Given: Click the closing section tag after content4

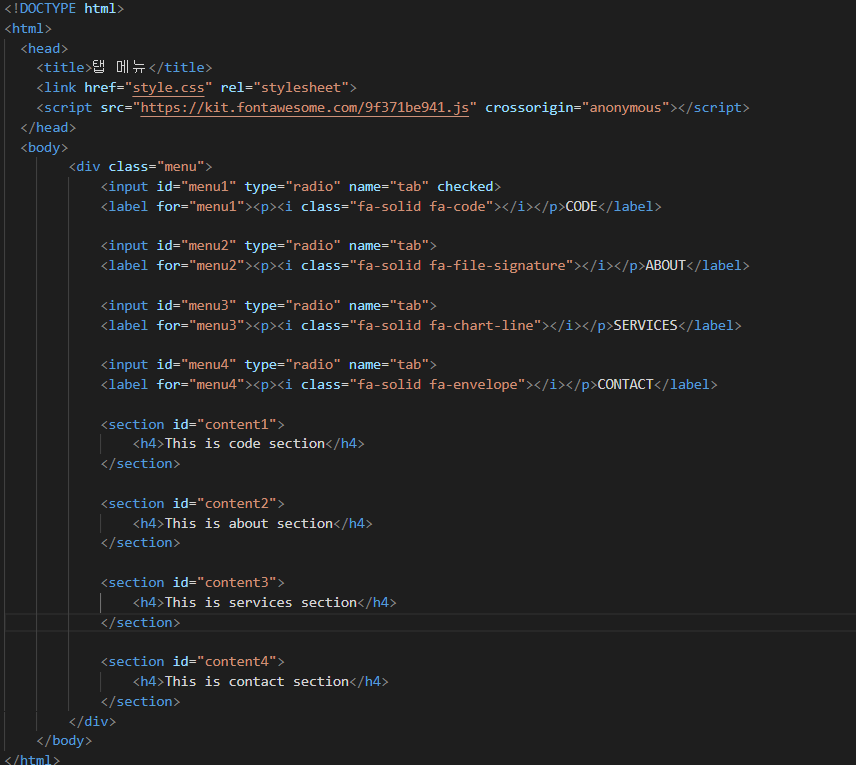Looking at the screenshot, I should pos(140,701).
